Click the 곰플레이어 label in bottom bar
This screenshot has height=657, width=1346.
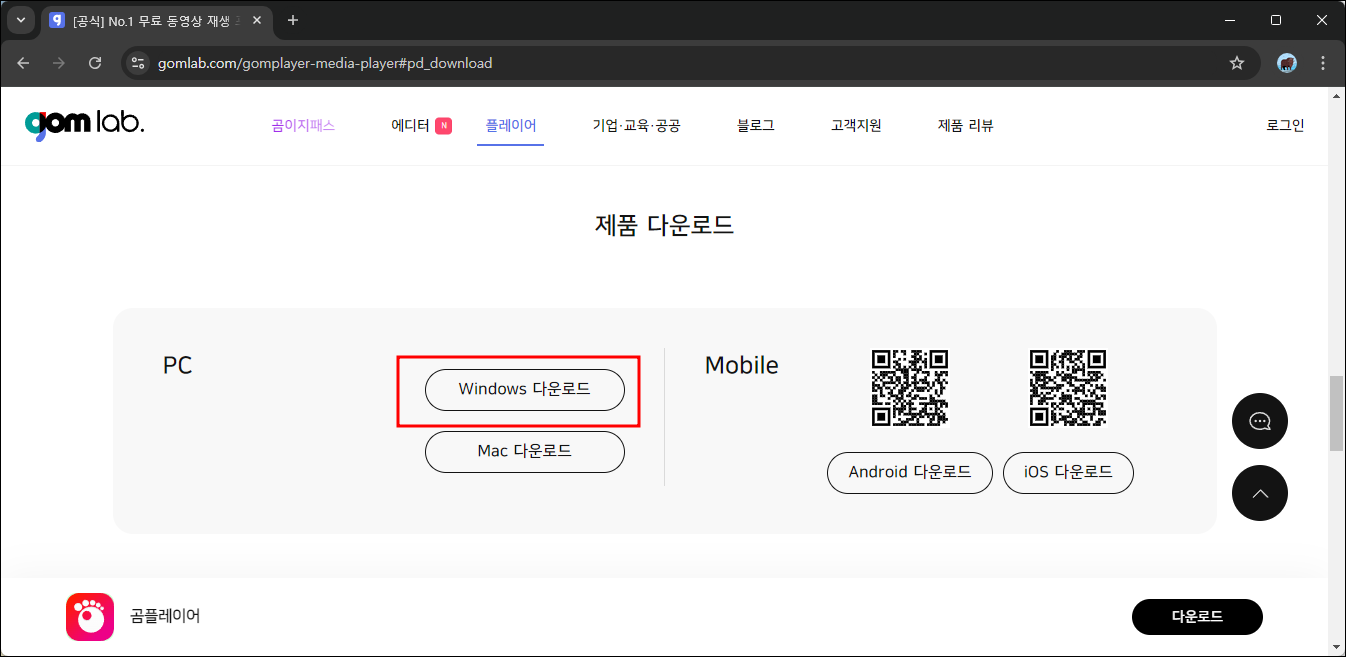point(165,616)
